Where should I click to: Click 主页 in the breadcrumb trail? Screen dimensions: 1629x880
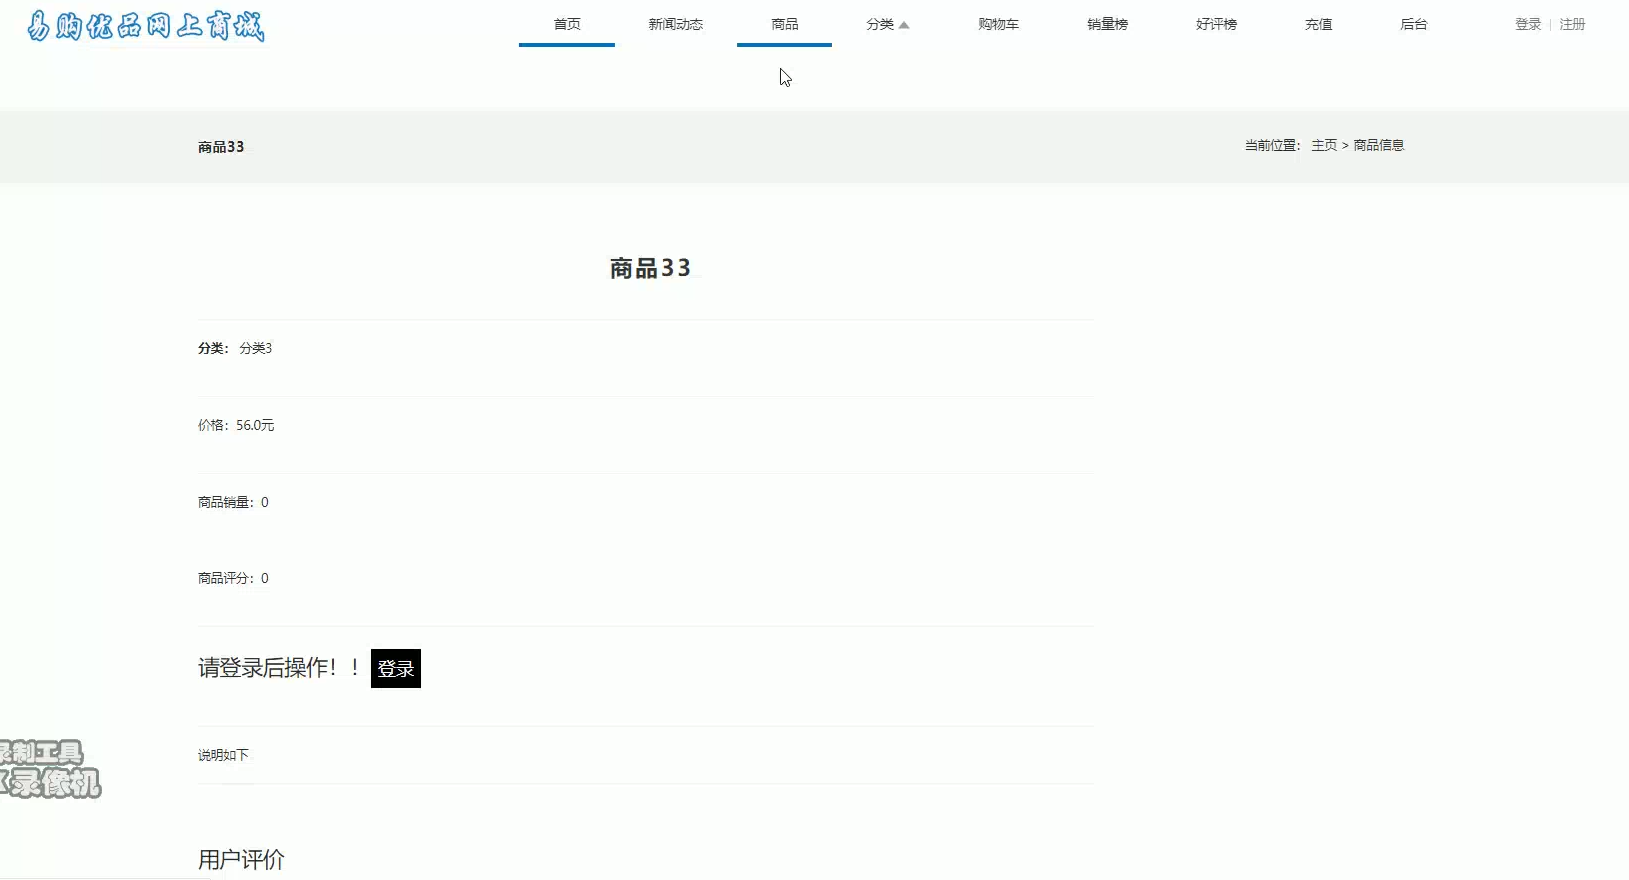[x=1324, y=145]
